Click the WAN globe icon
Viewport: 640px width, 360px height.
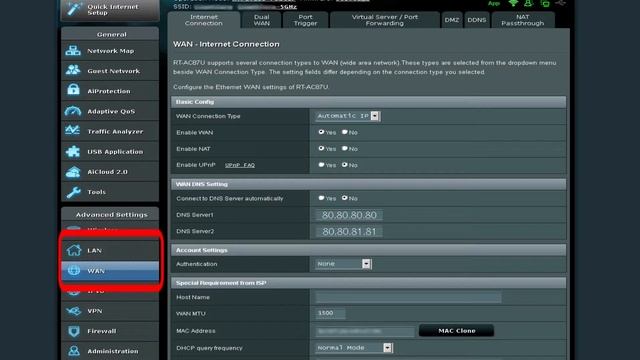(74, 270)
